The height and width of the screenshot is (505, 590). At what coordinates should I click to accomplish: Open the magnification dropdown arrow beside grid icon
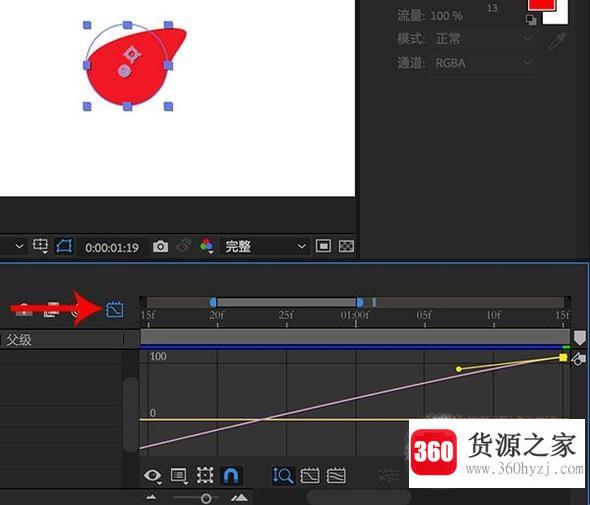point(19,247)
